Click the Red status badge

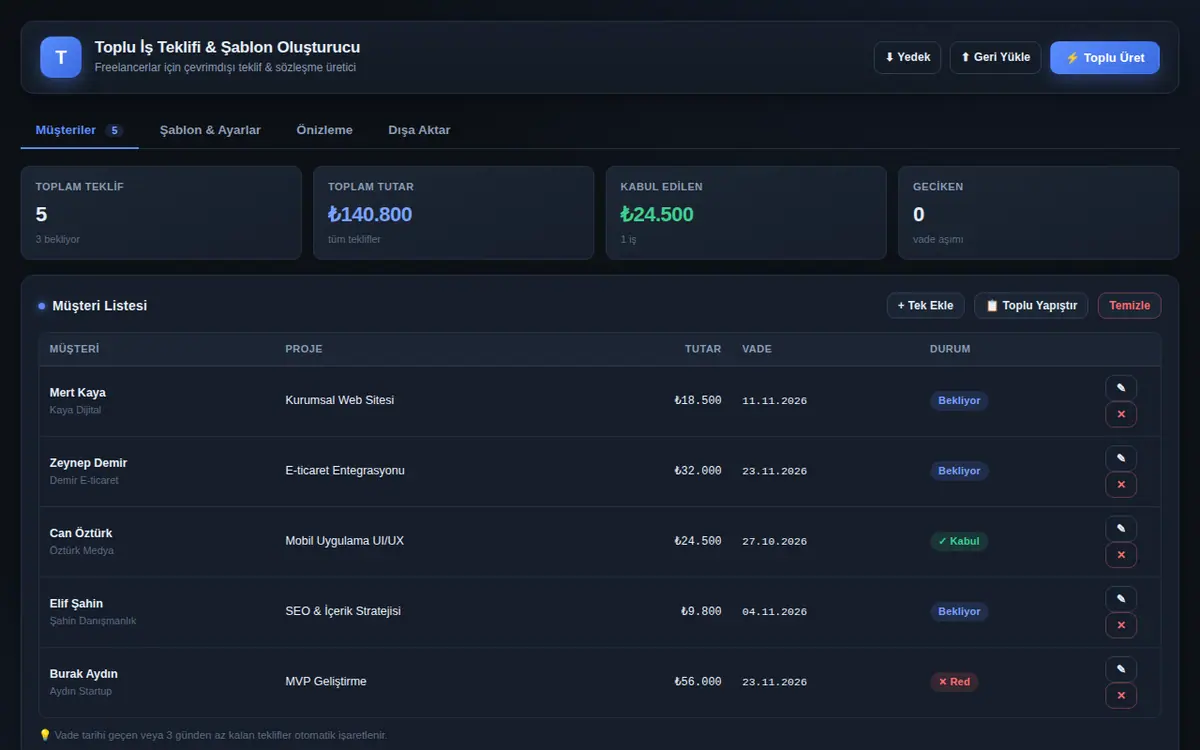tap(954, 682)
